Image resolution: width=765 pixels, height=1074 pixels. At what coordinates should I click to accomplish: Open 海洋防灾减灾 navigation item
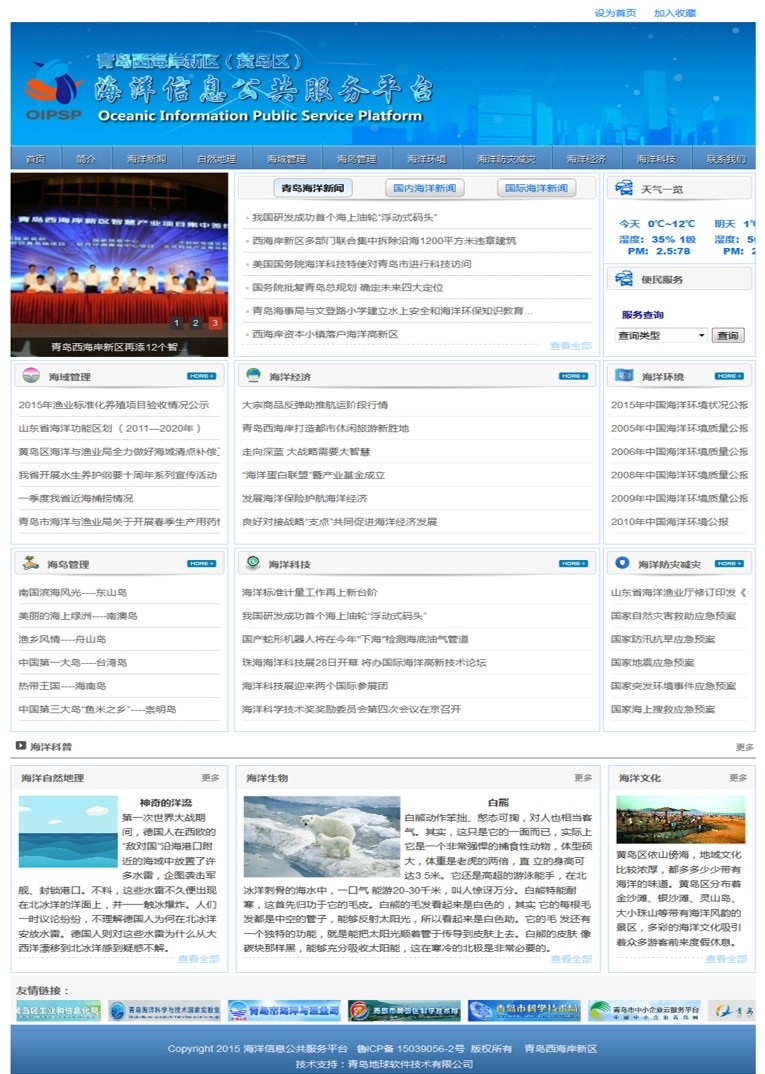tap(506, 159)
